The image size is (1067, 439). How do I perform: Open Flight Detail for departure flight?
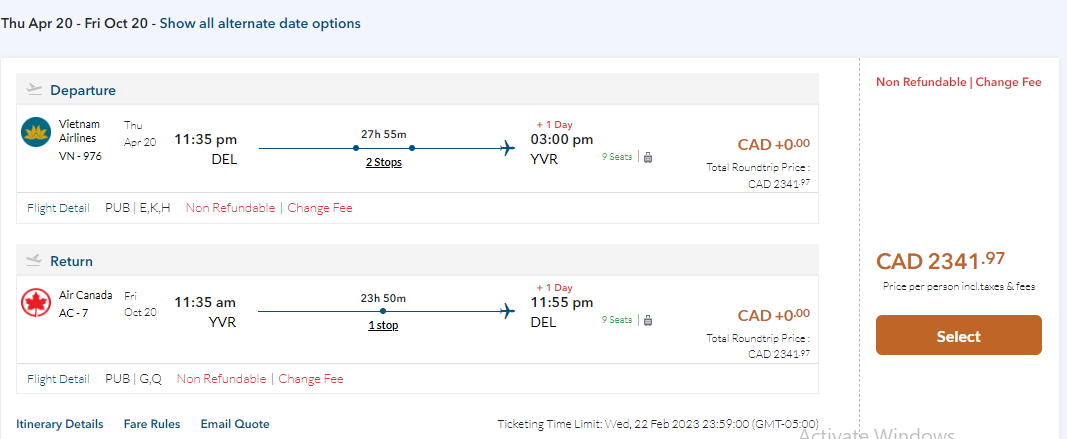click(x=58, y=208)
